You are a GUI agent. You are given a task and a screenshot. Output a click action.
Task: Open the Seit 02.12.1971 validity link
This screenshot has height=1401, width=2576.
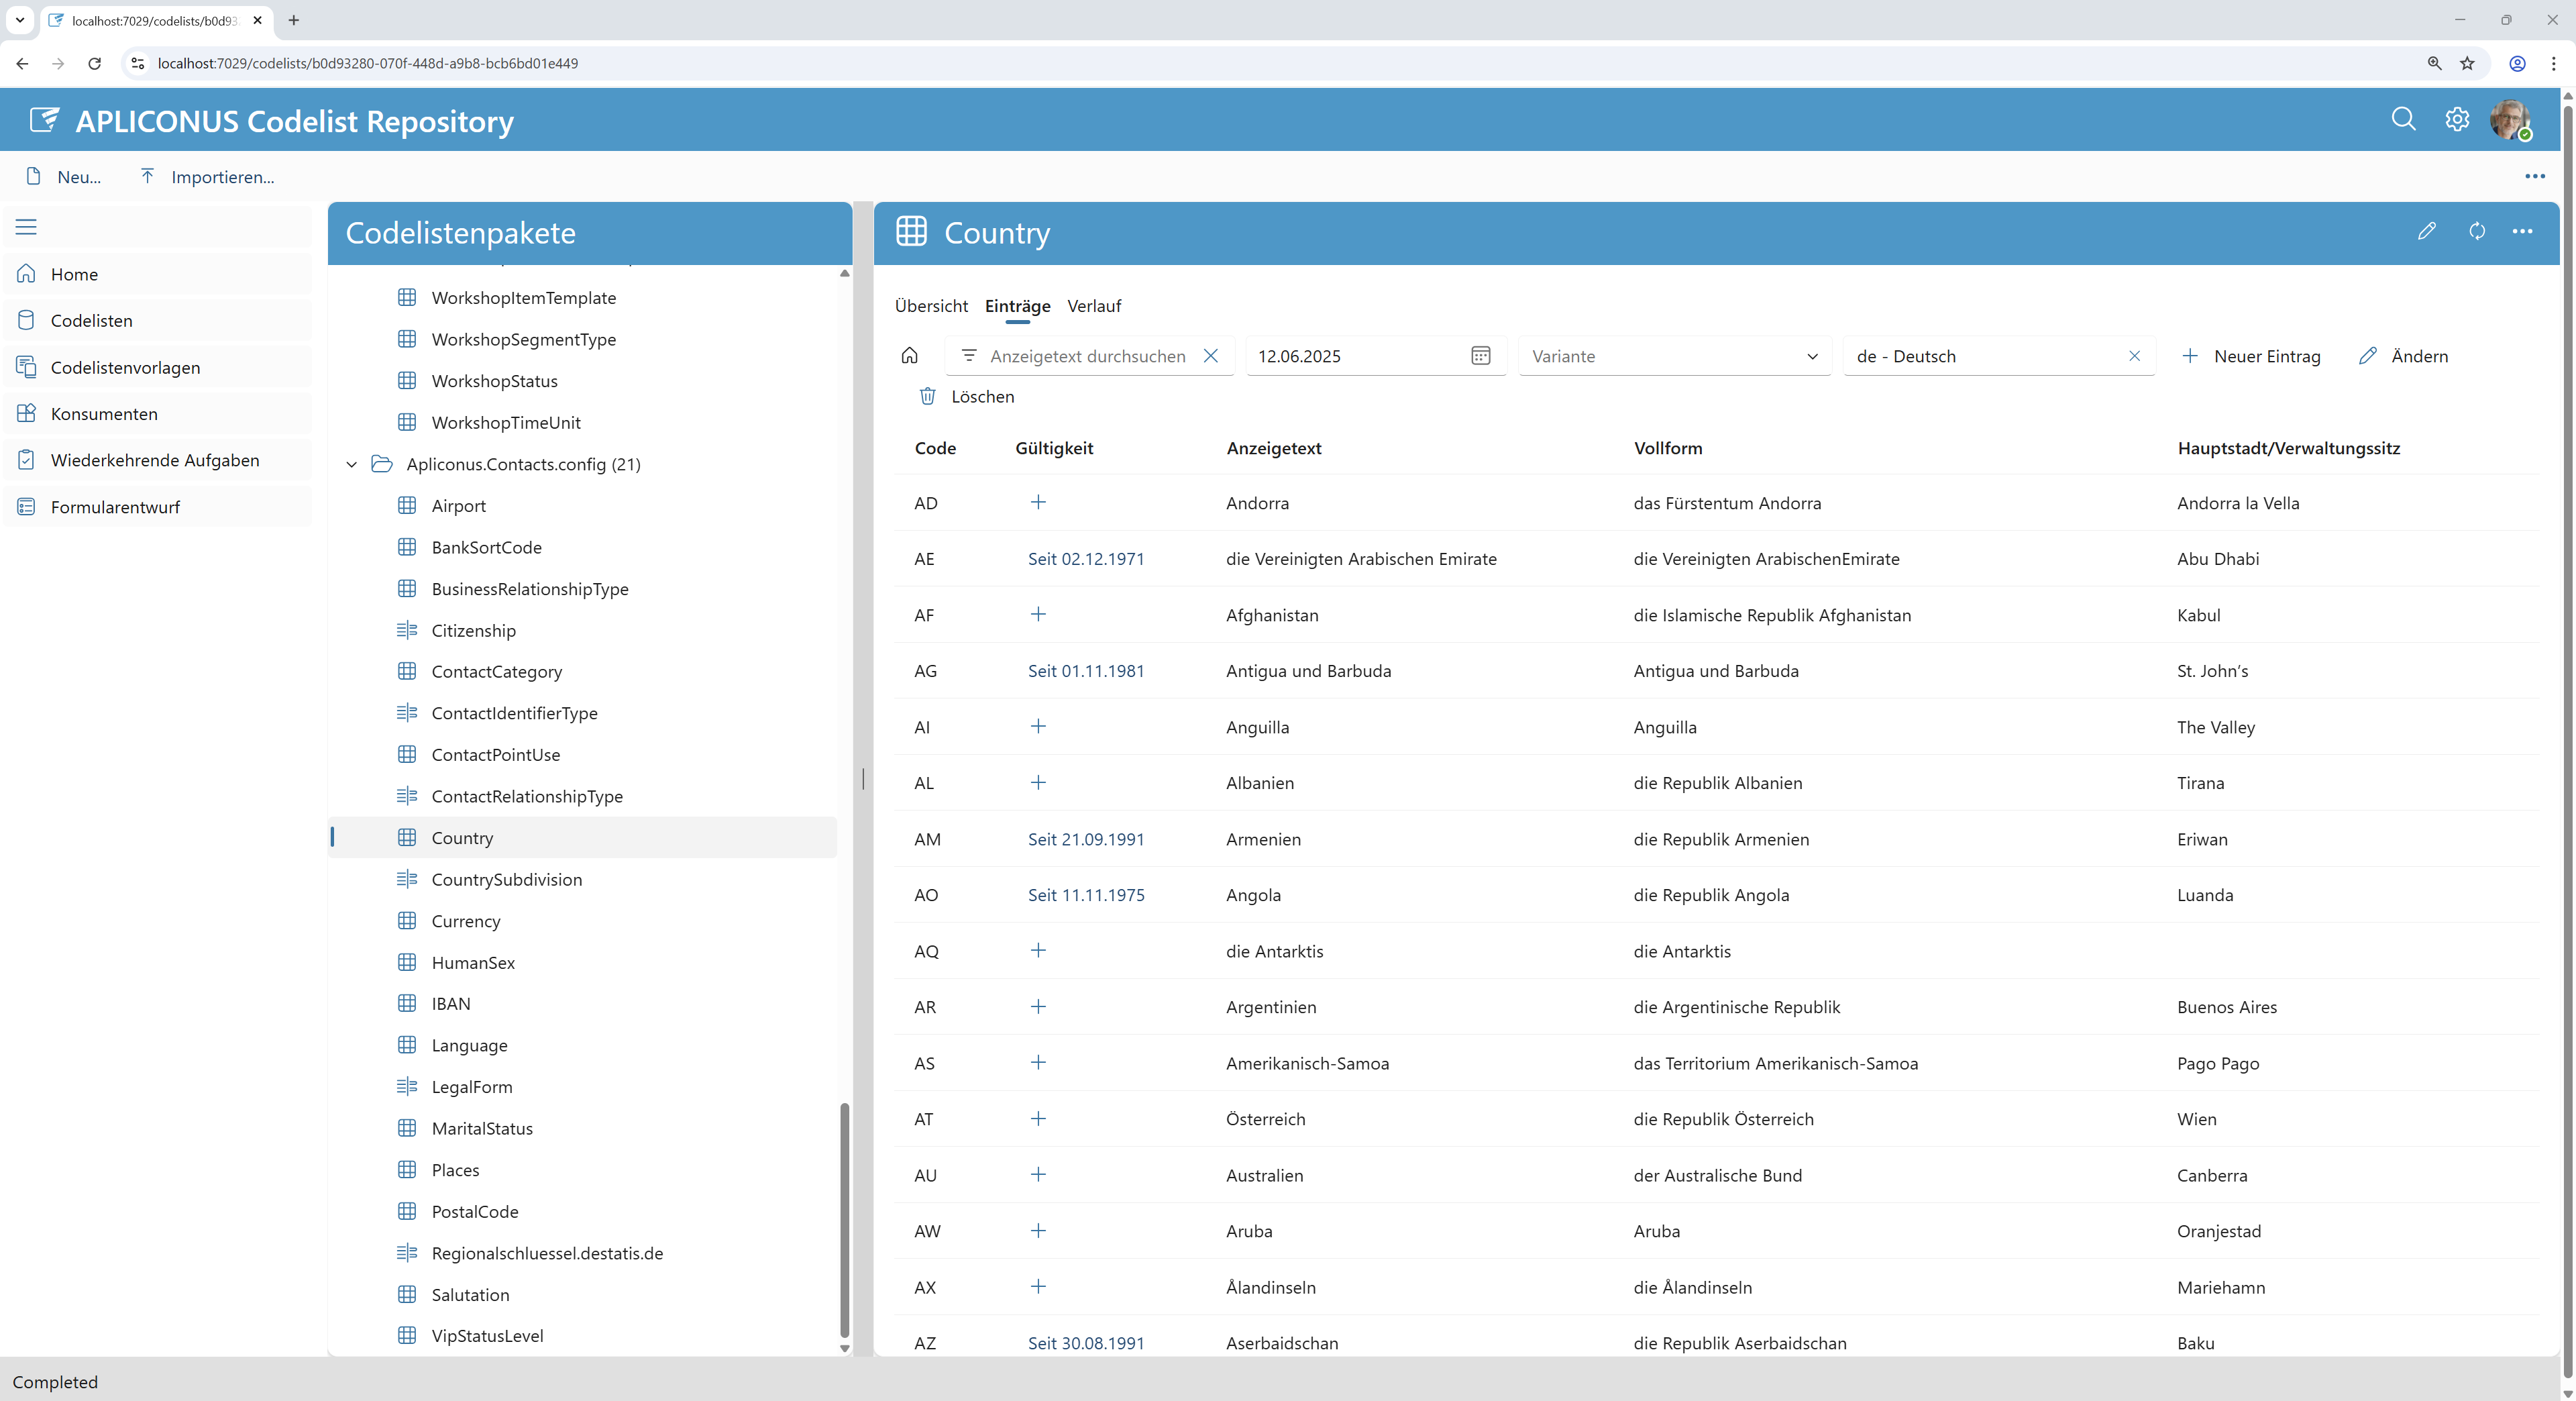[x=1086, y=559]
